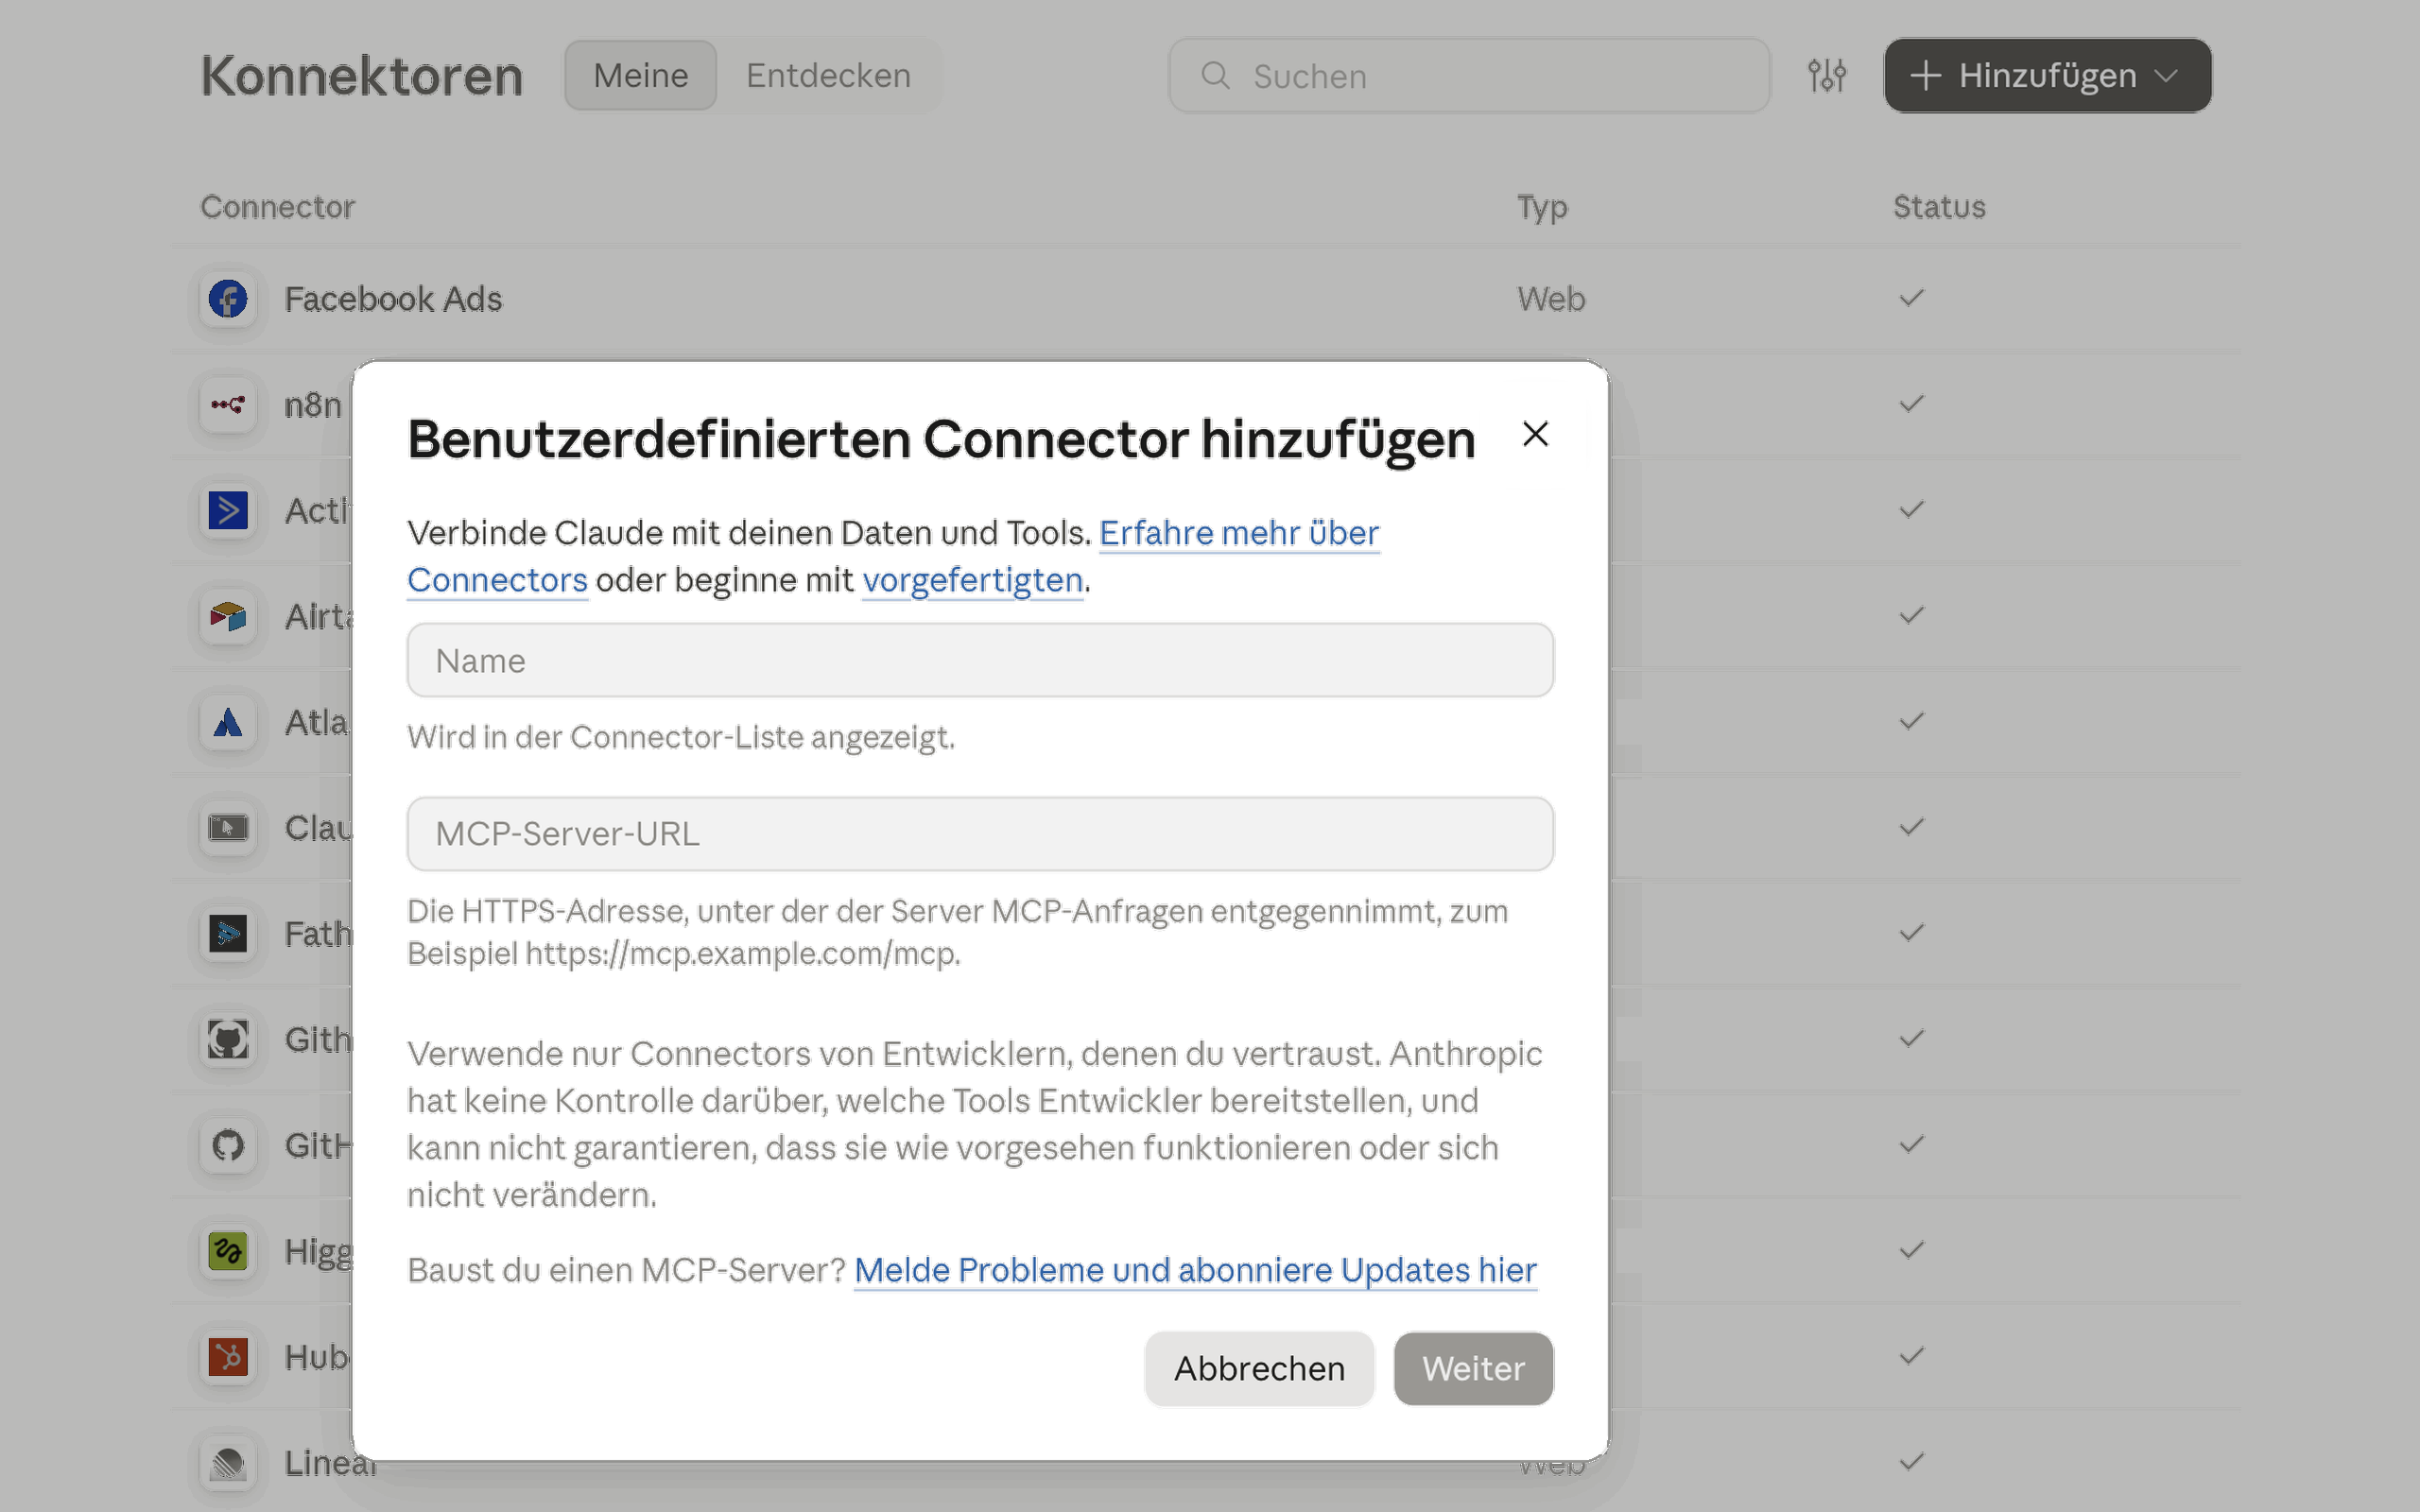
Task: Click the Abbrechen button
Action: (x=1259, y=1368)
